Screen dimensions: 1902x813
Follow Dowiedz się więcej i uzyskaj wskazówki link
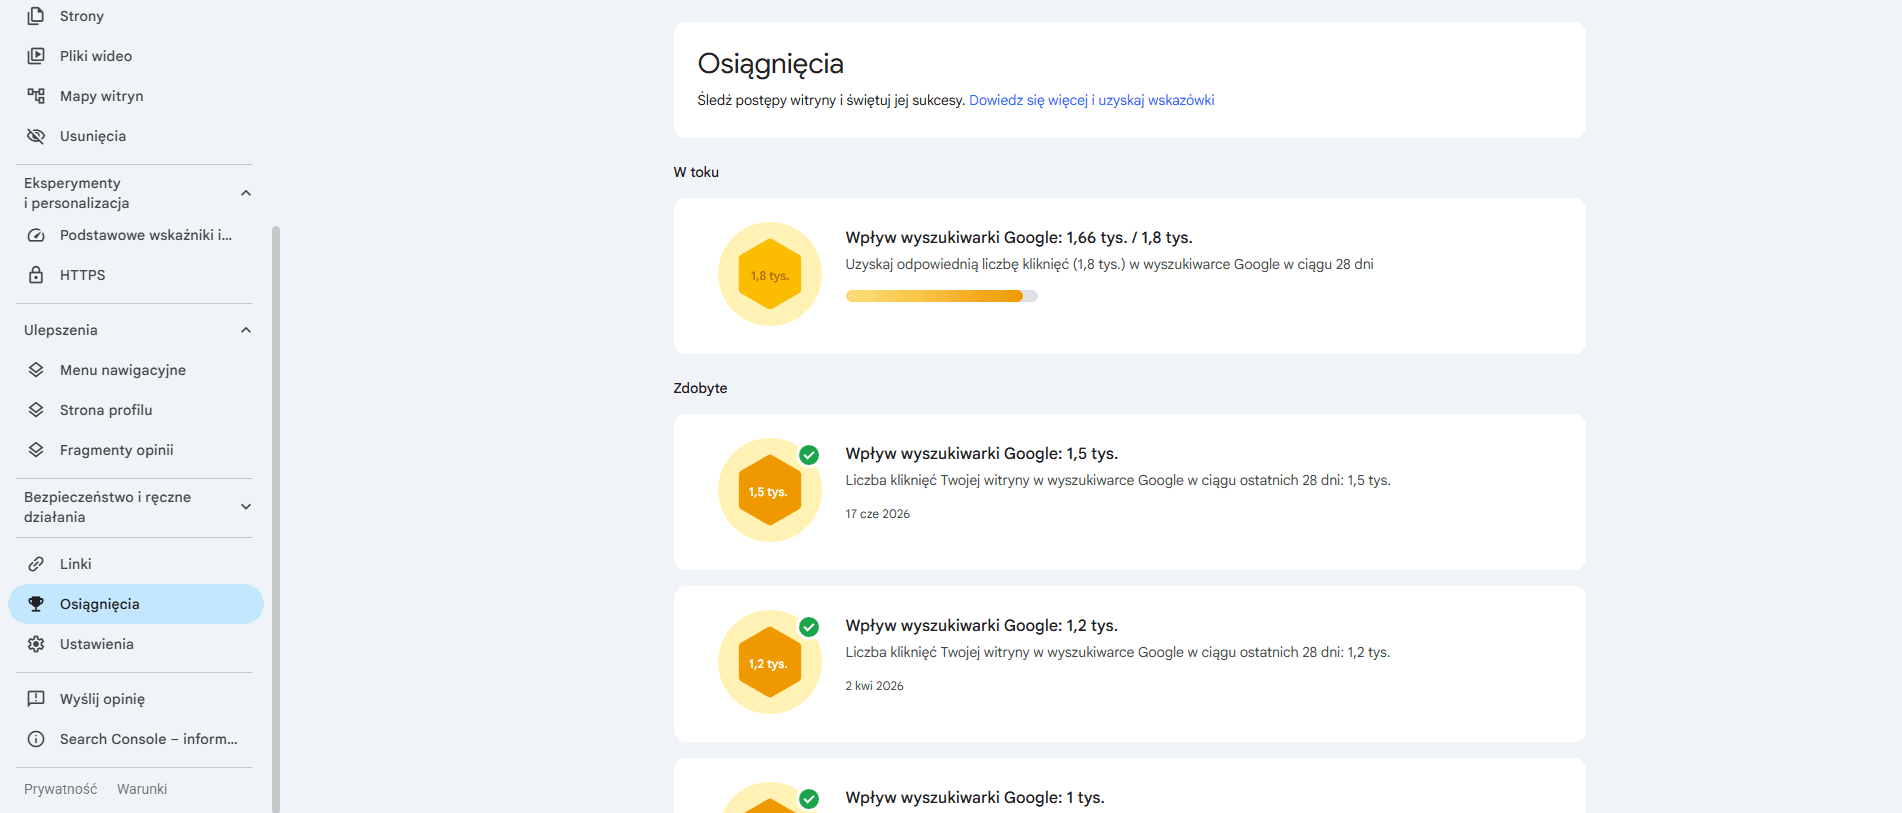tap(1091, 100)
